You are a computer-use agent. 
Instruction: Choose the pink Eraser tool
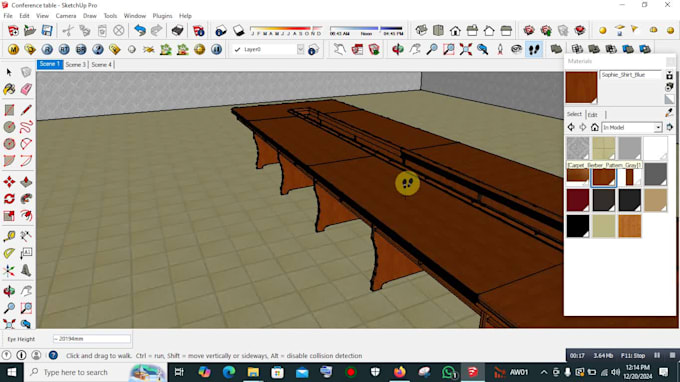[x=26, y=89]
